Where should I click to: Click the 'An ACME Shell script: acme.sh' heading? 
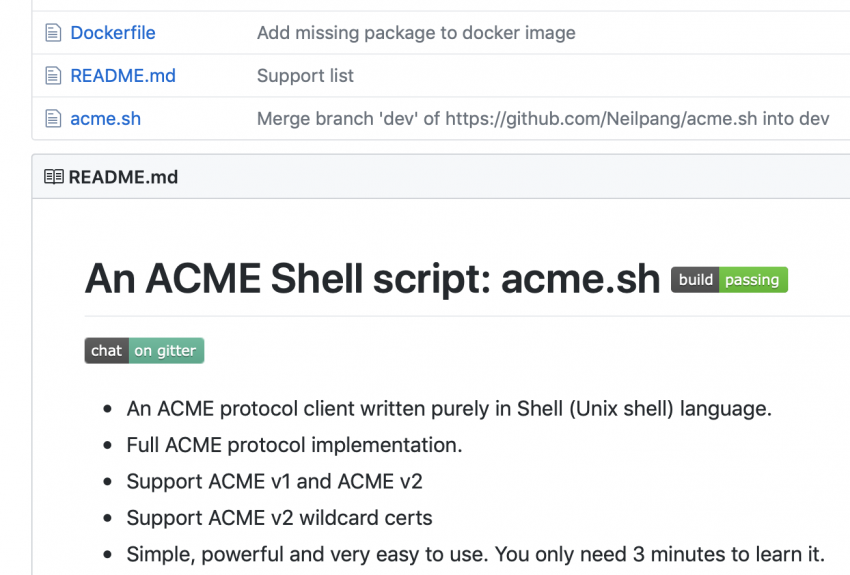coord(373,279)
